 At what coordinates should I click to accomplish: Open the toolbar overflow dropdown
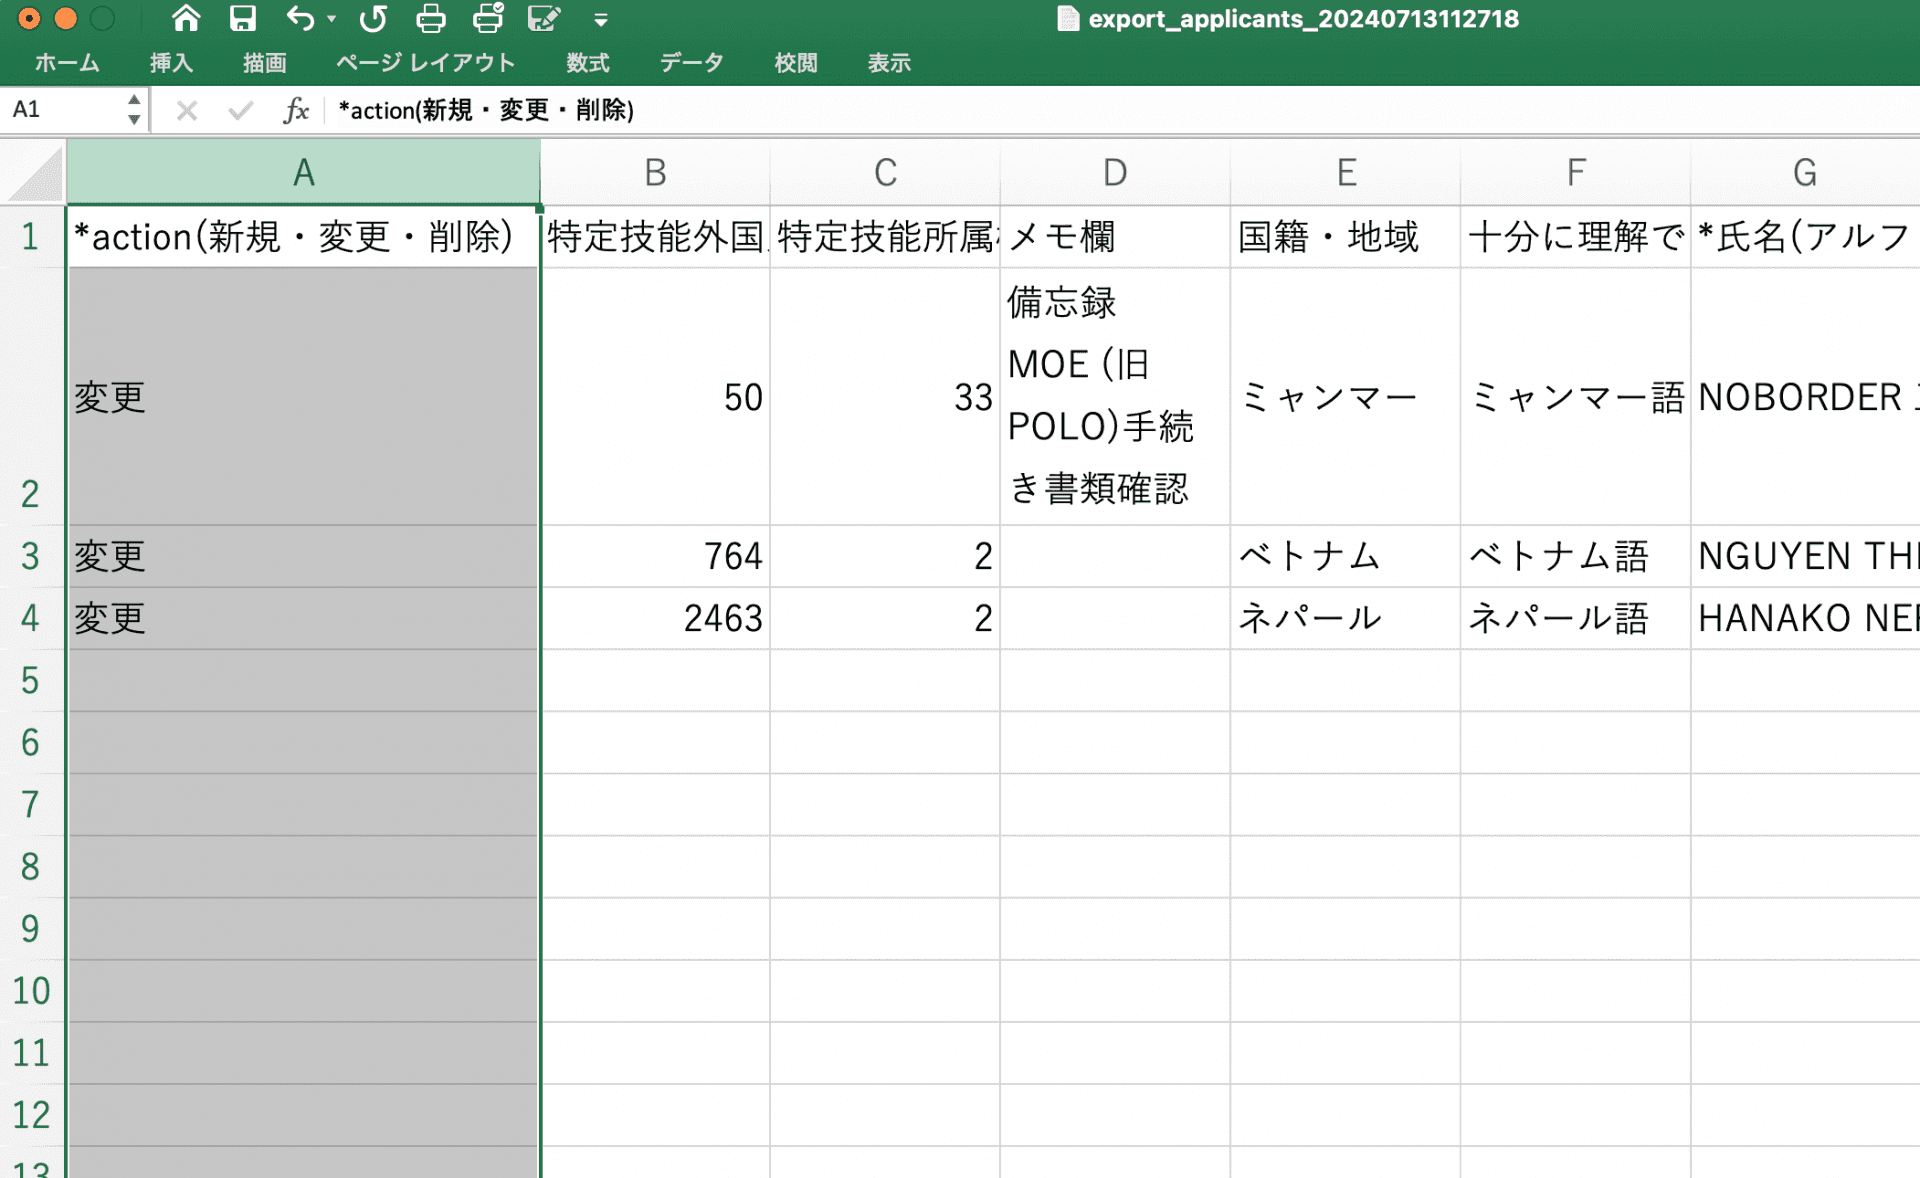(601, 17)
